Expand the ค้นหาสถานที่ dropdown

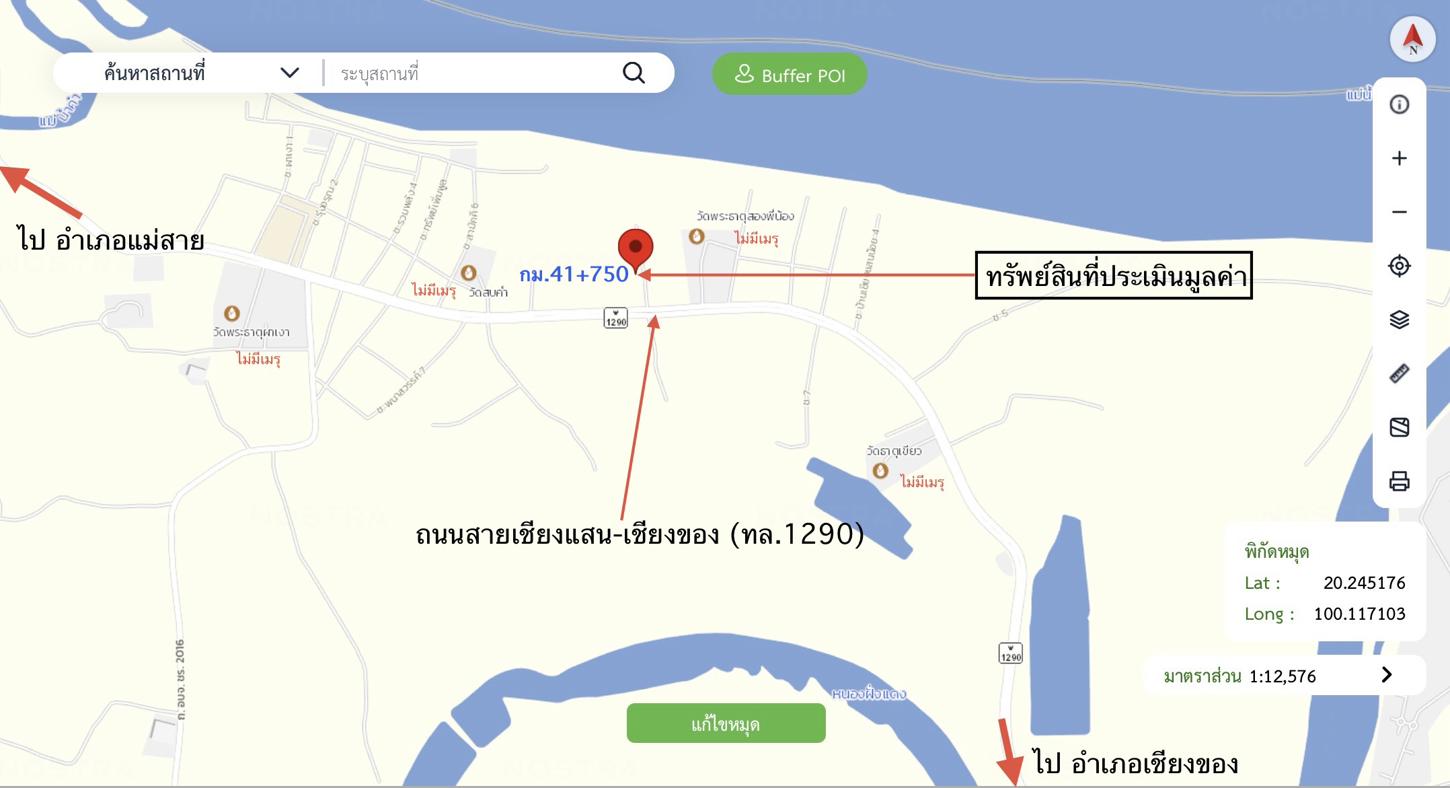coord(290,73)
